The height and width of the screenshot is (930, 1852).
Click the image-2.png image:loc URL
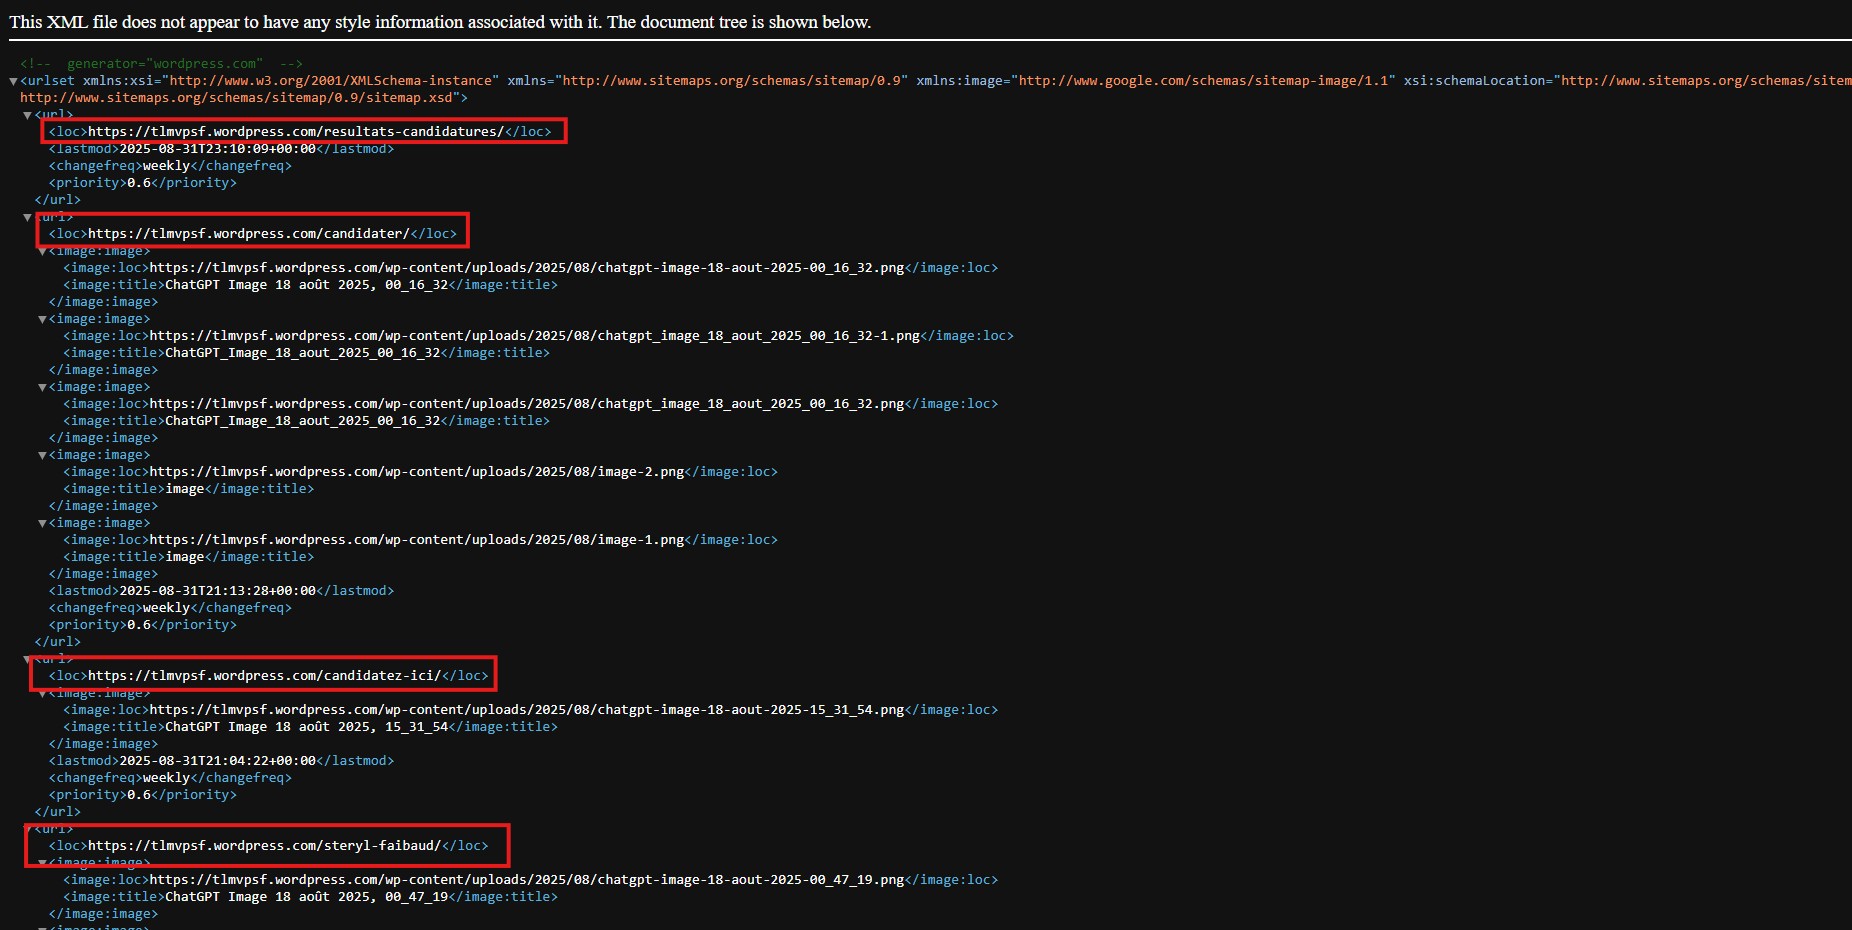click(416, 472)
